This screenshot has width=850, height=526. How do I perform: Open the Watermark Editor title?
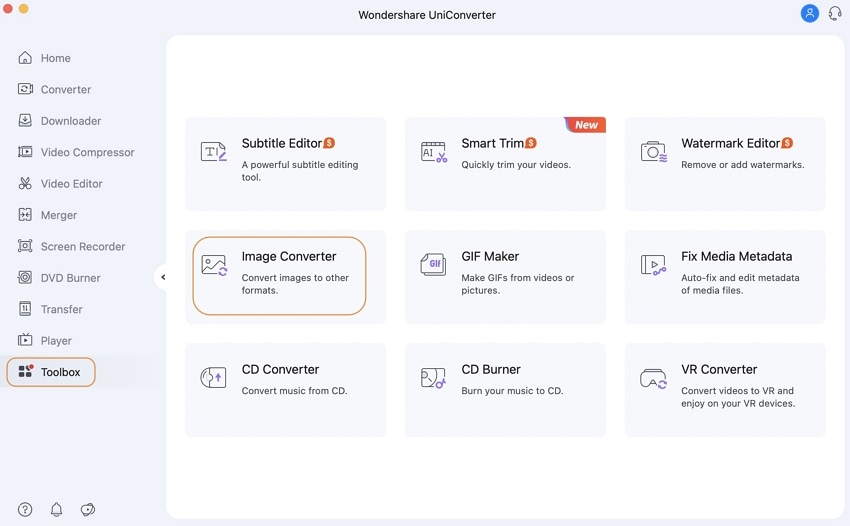click(730, 143)
